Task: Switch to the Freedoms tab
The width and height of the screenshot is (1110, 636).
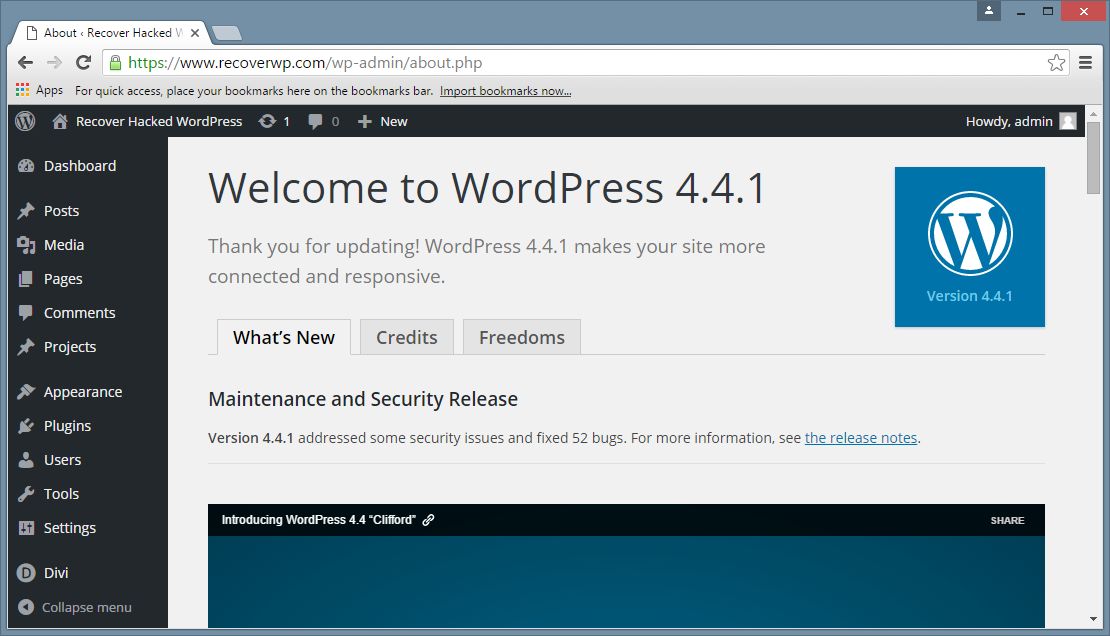Action: click(522, 337)
